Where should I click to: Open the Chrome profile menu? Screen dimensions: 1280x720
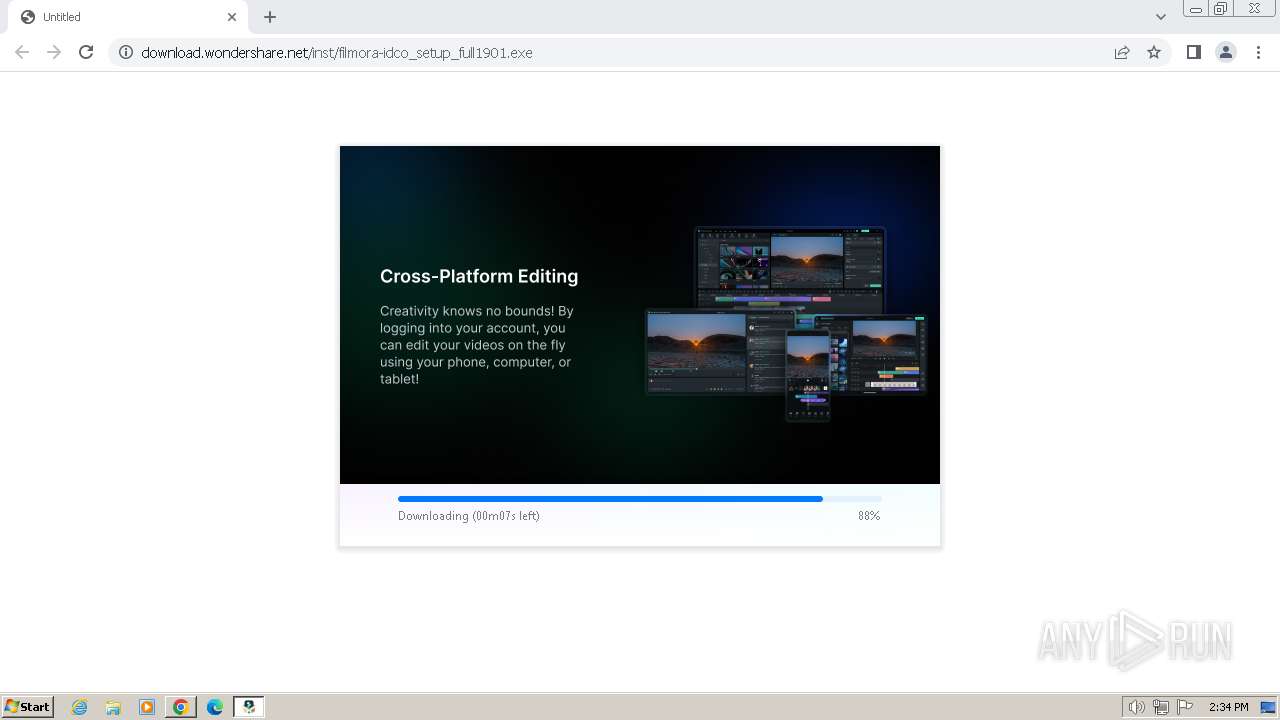tap(1226, 52)
